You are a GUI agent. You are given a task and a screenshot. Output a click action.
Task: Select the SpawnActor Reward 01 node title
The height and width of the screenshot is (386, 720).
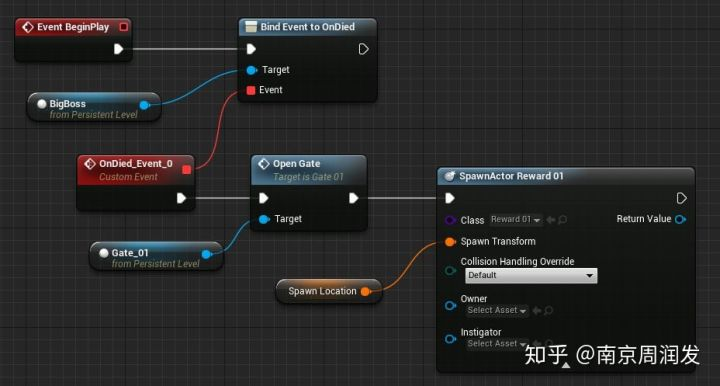pos(511,176)
